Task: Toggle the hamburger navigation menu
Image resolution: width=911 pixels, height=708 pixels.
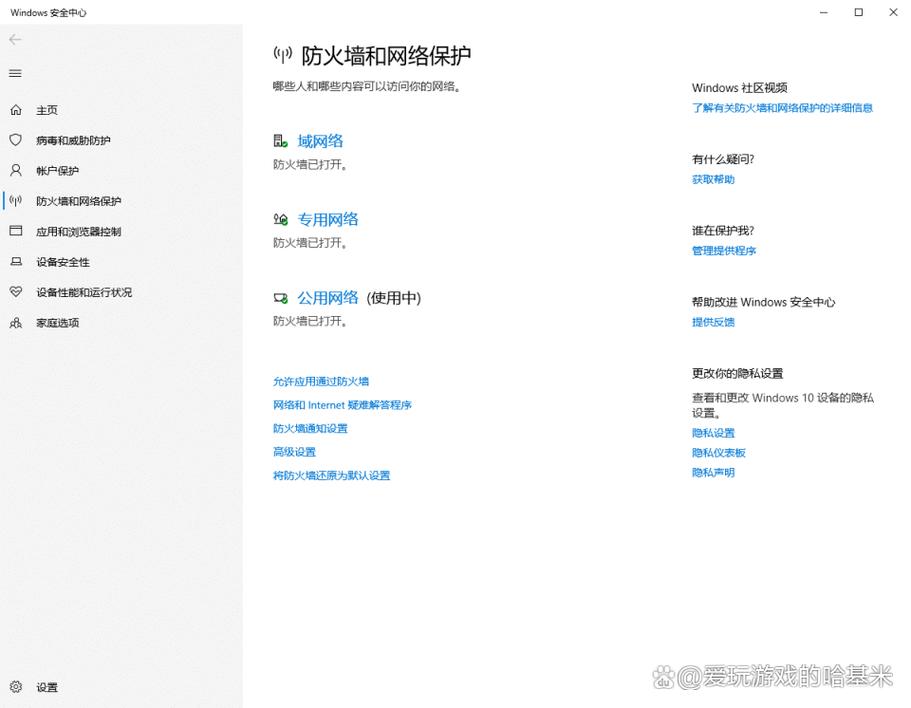Action: pyautogui.click(x=15, y=73)
